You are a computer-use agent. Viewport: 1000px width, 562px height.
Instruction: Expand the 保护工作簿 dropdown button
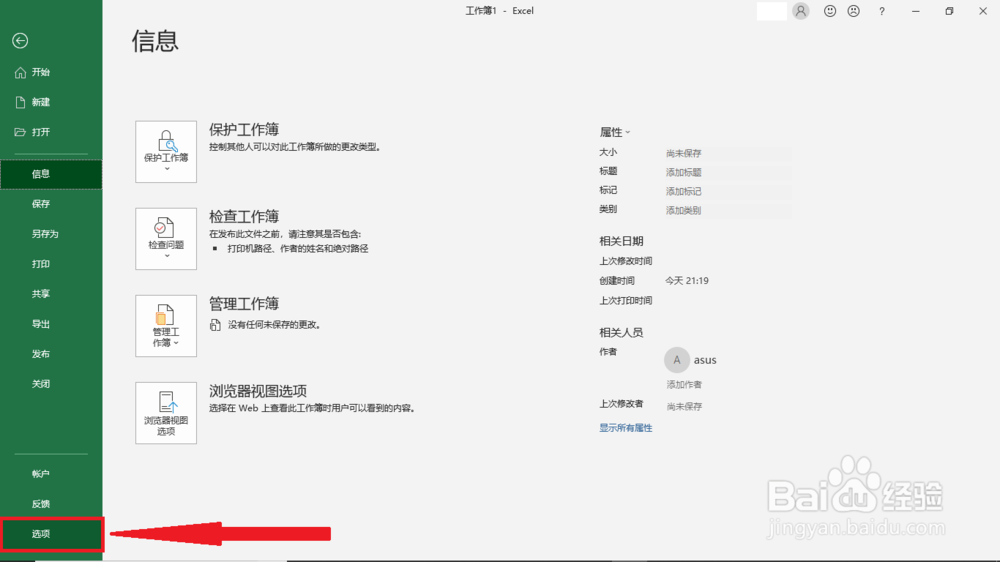(166, 152)
